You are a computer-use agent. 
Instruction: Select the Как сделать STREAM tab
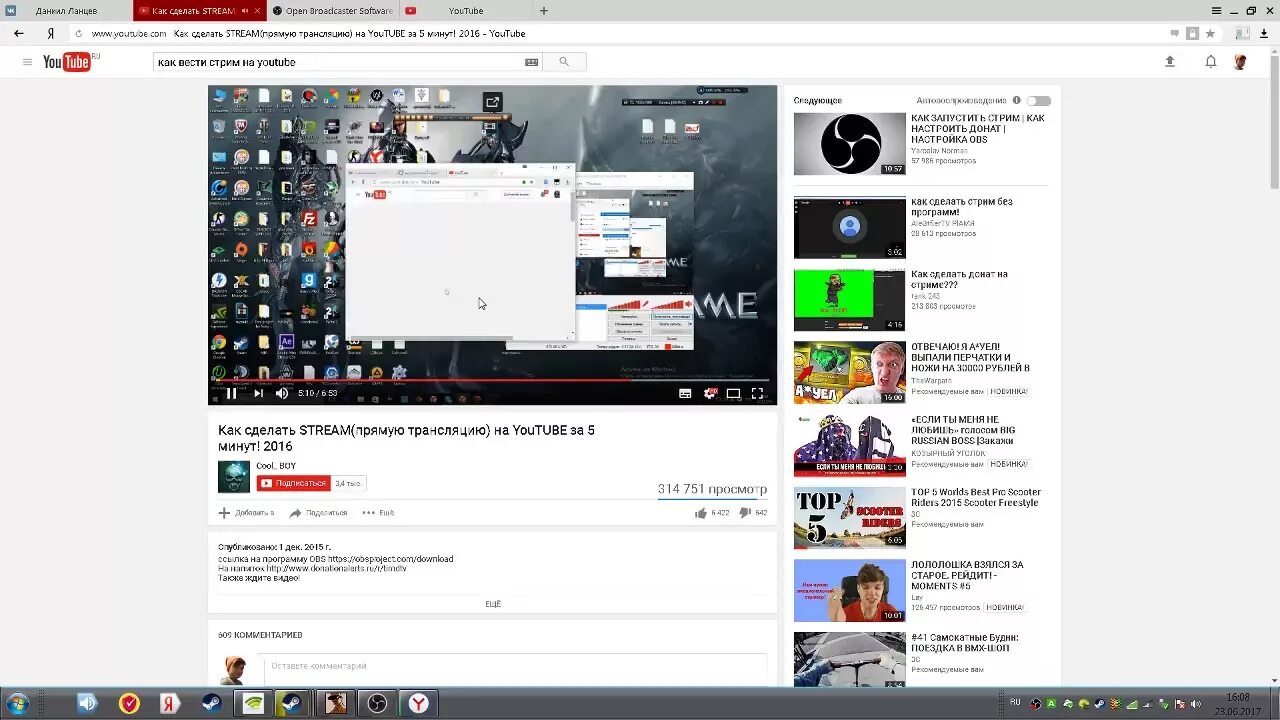tap(199, 11)
